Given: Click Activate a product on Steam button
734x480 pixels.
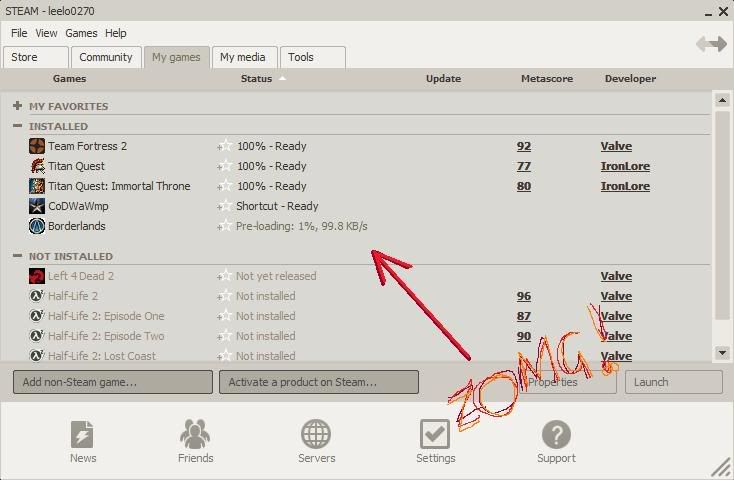Looking at the screenshot, I should [318, 382].
